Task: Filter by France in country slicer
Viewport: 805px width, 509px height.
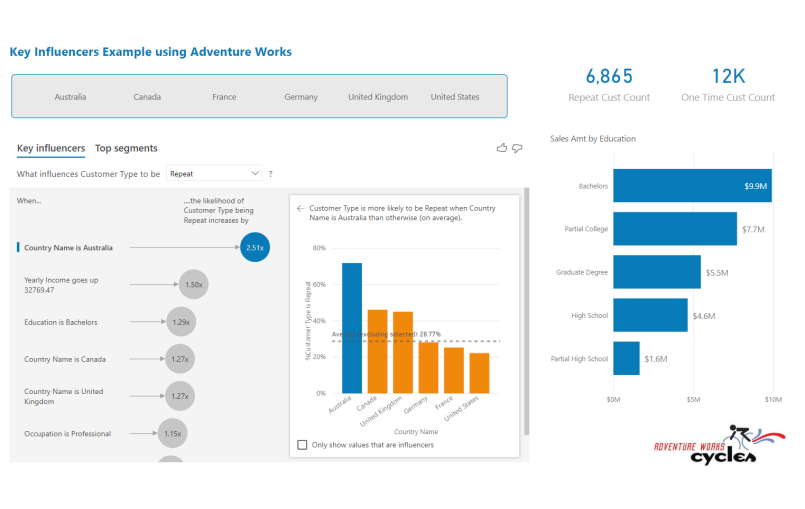Action: coord(224,97)
